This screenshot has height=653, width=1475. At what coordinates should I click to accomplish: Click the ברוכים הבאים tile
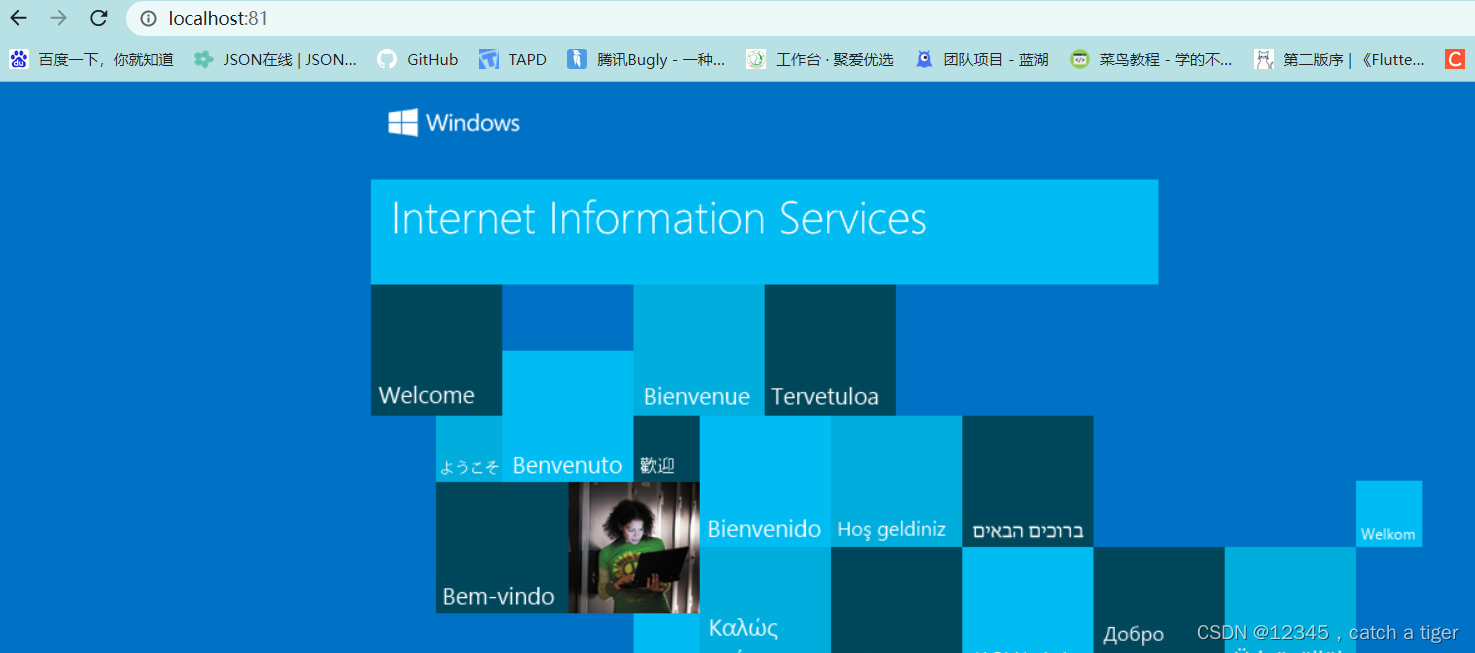[1027, 481]
